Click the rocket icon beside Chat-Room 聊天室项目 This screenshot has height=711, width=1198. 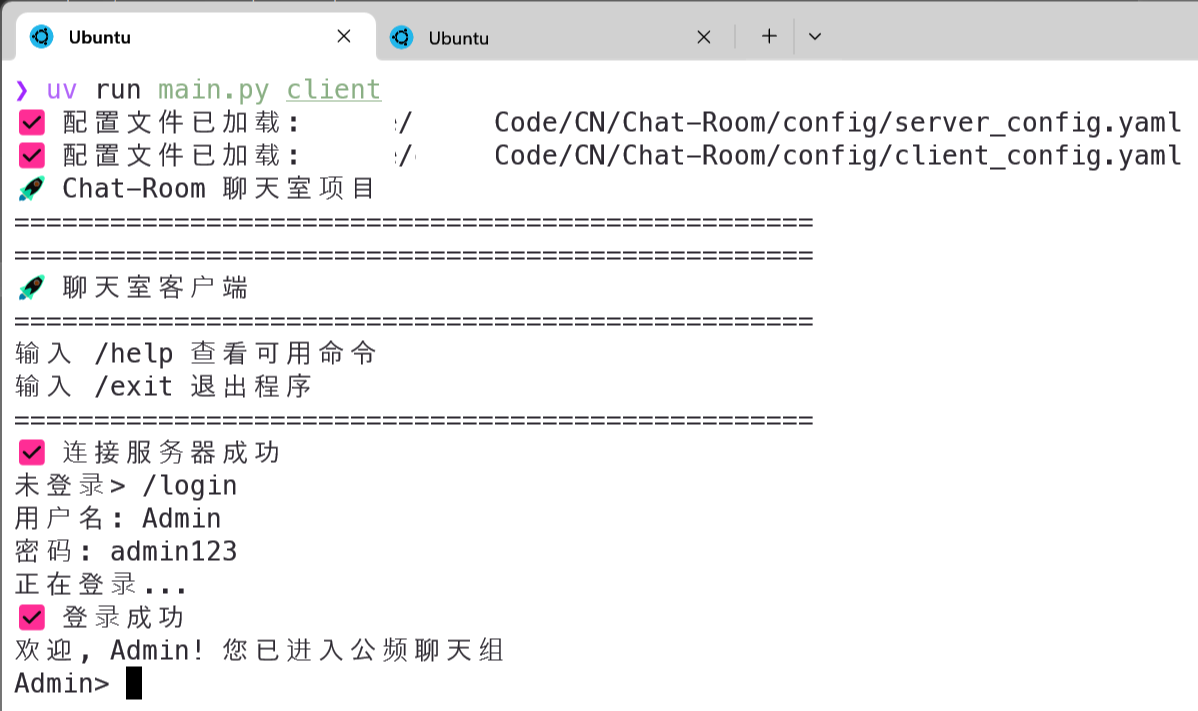tap(31, 188)
